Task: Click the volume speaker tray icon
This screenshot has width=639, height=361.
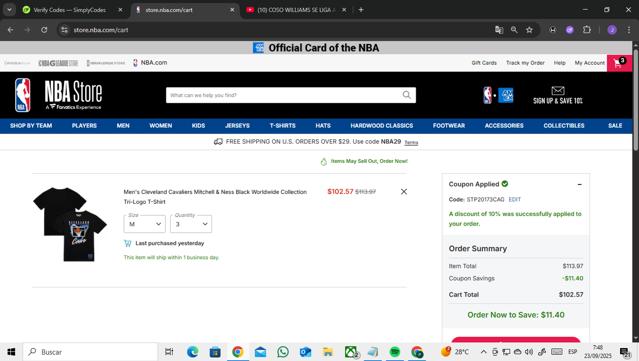Action: click(529, 352)
